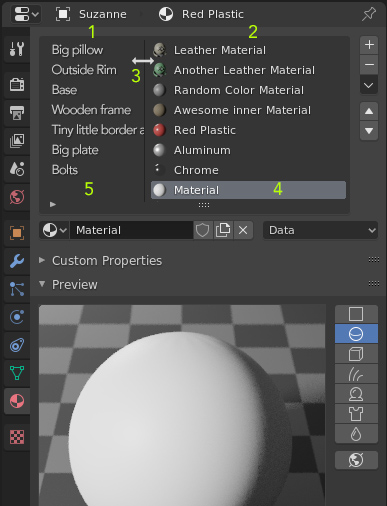Toggle fake user shield icon
This screenshot has width=387, height=506.
coord(202,230)
